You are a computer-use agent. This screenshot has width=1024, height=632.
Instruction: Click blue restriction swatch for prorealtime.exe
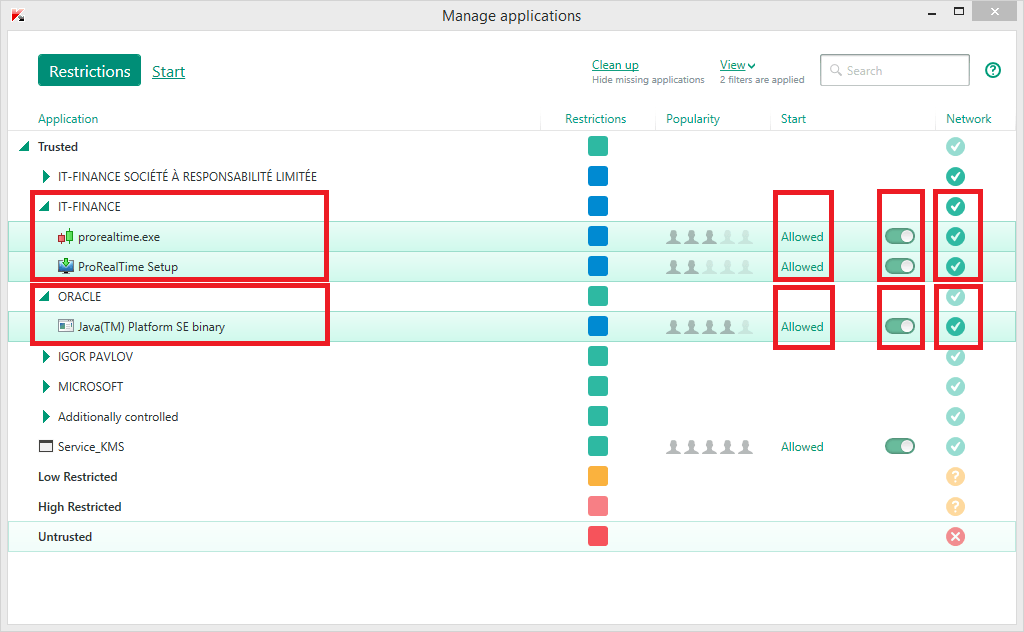coord(598,236)
